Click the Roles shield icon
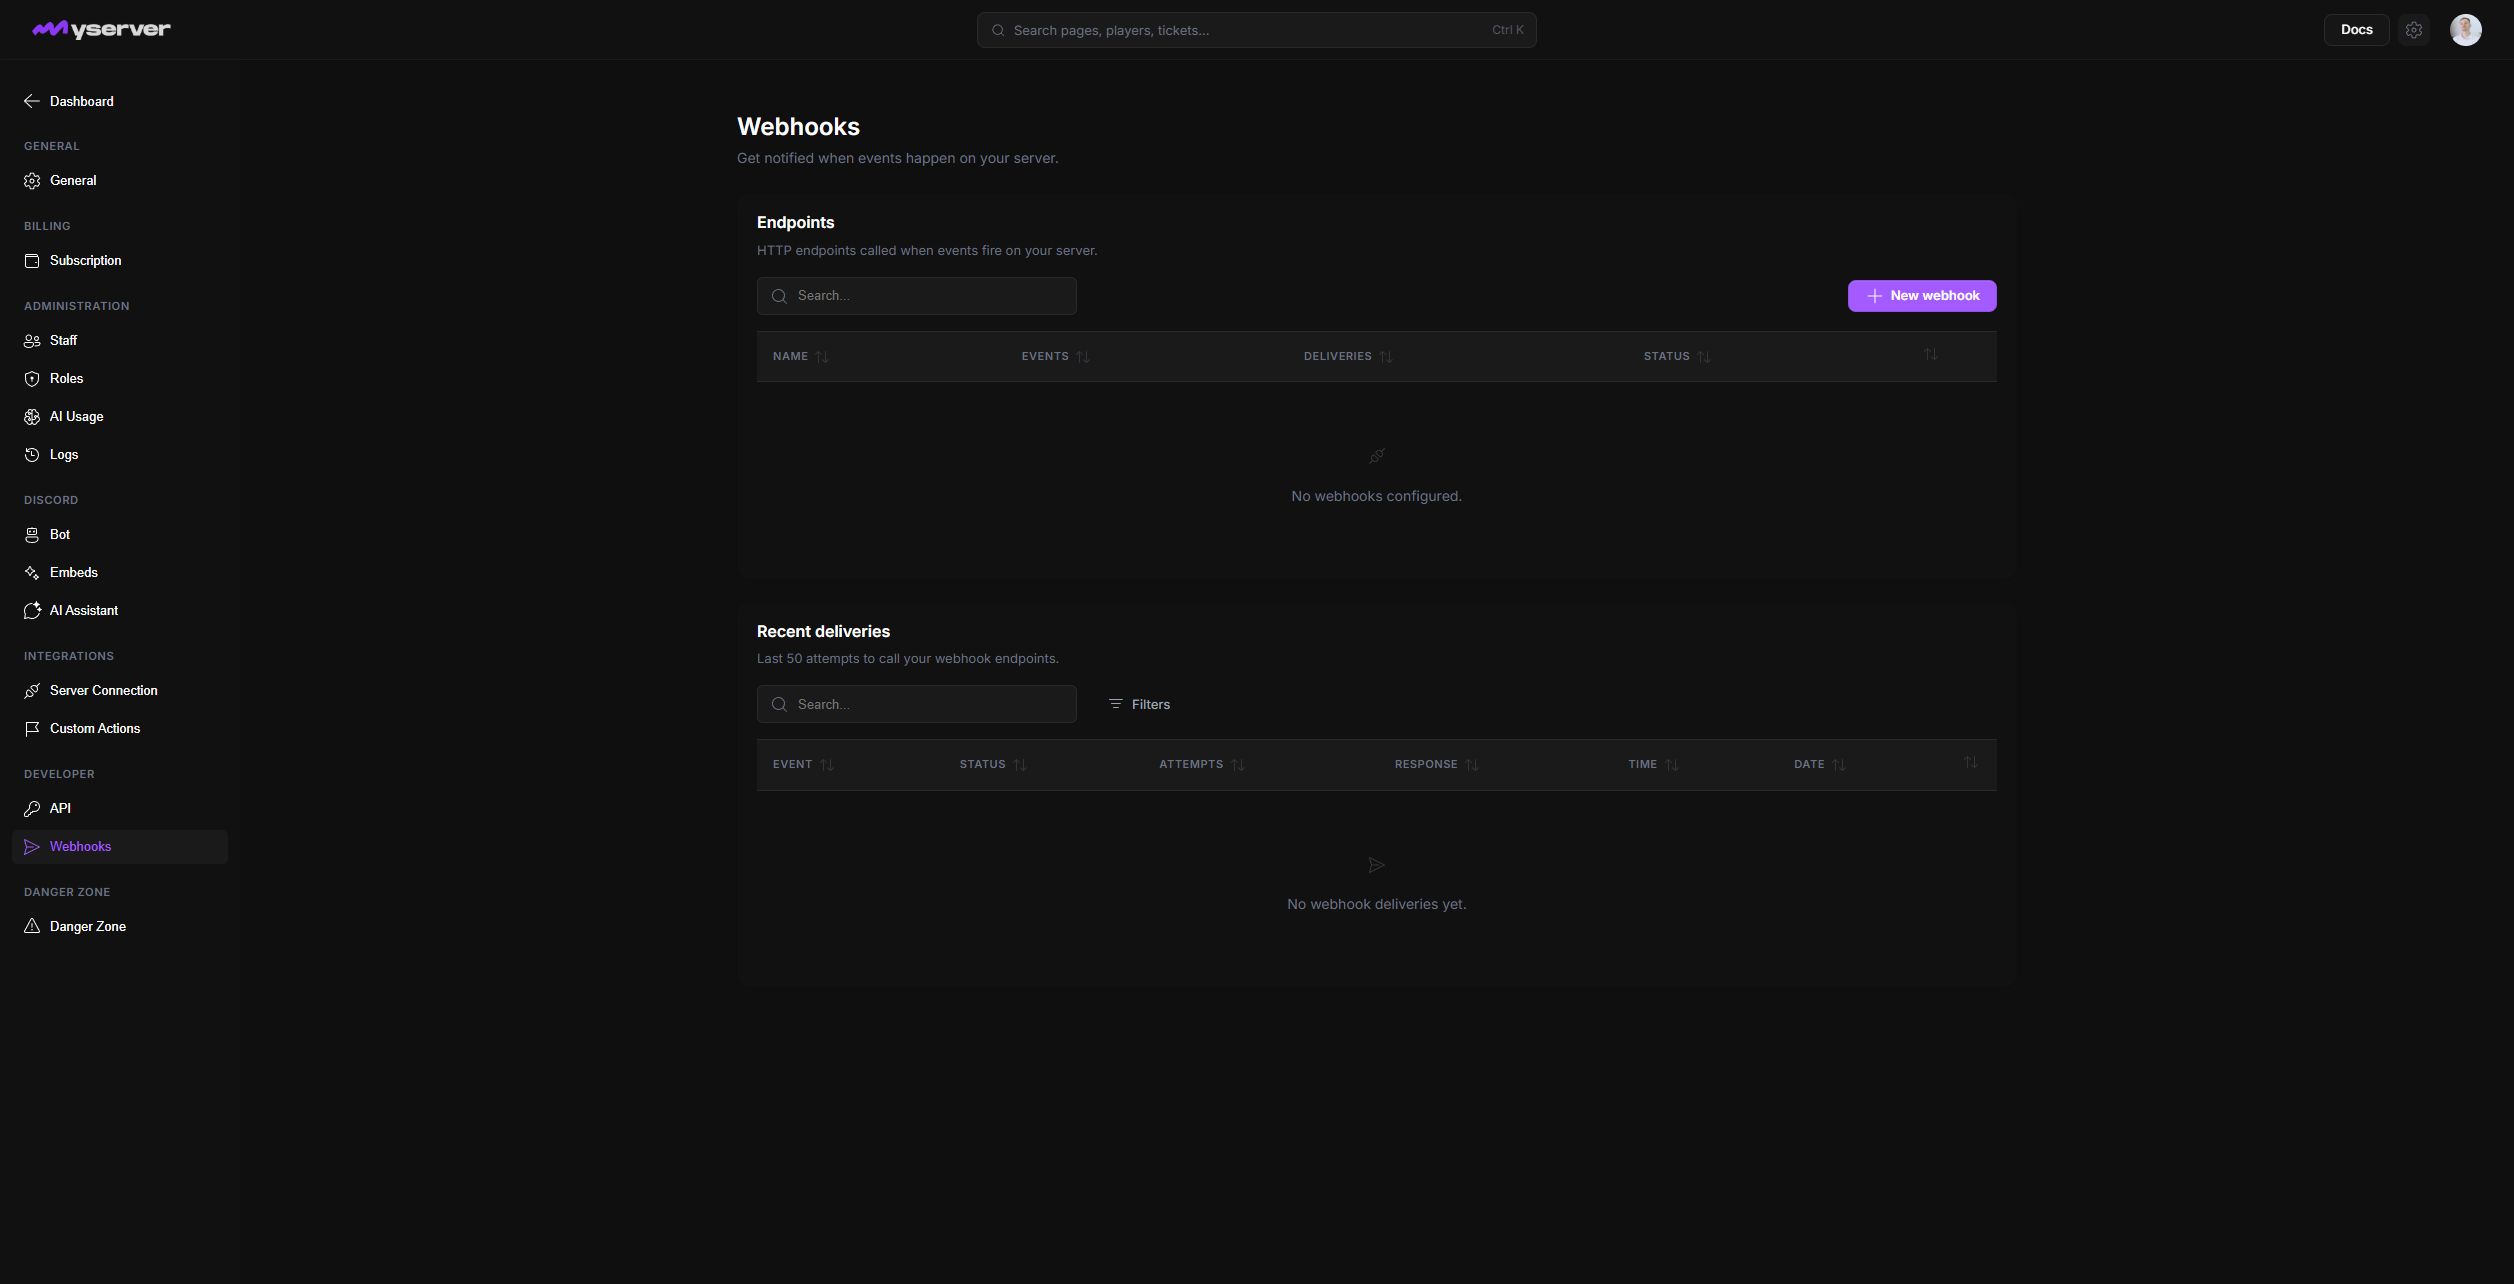 pos(32,379)
